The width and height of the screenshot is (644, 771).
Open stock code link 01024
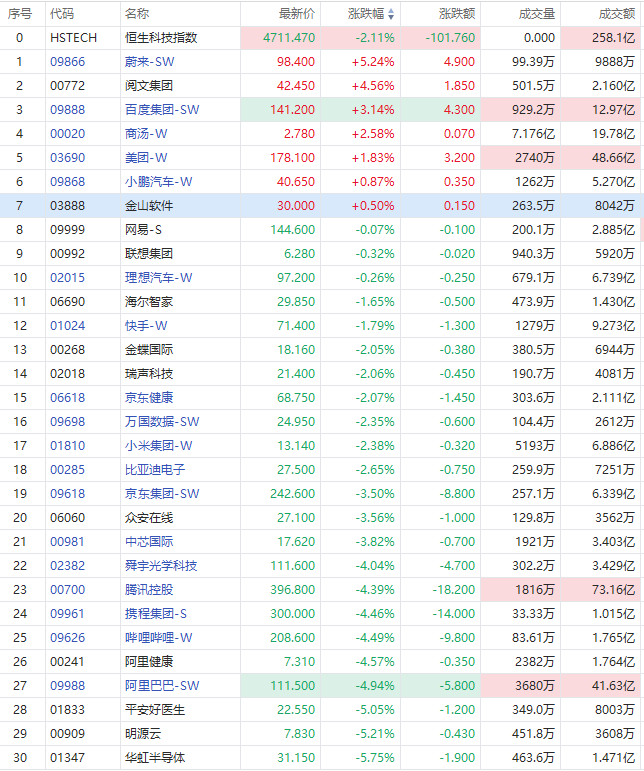coord(67,326)
